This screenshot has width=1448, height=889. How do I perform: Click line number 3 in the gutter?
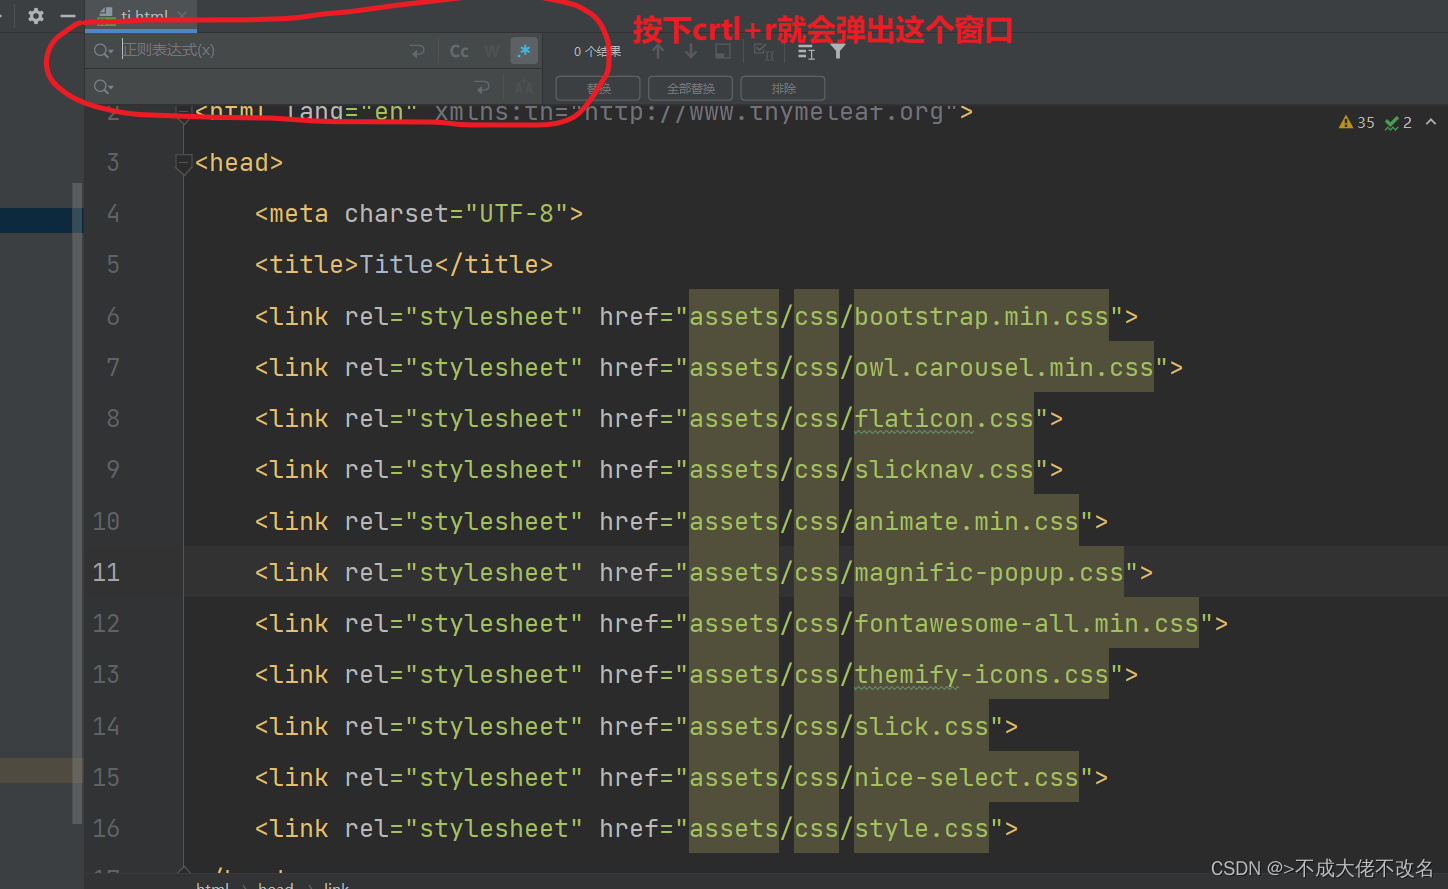(x=113, y=162)
